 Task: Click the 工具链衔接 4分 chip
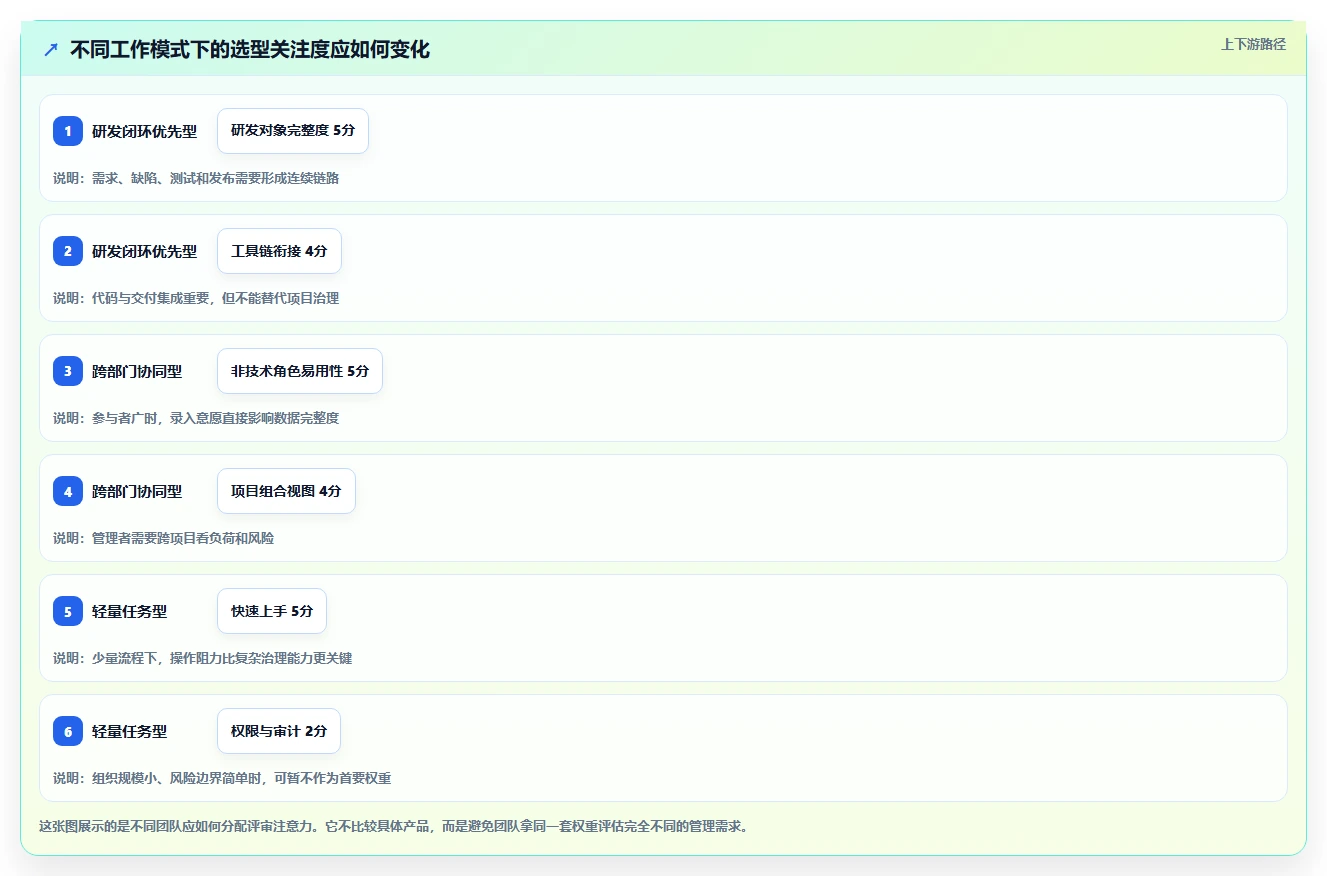[x=279, y=251]
